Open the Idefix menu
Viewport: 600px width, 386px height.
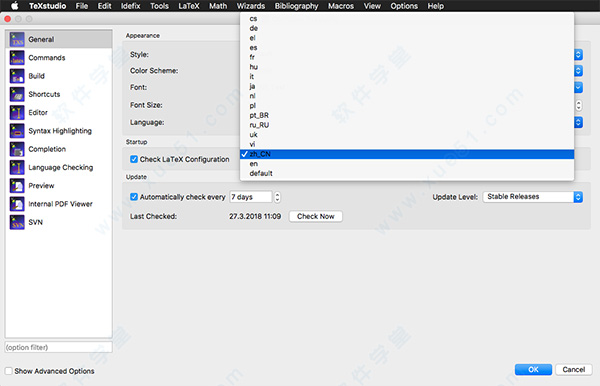[x=130, y=6]
